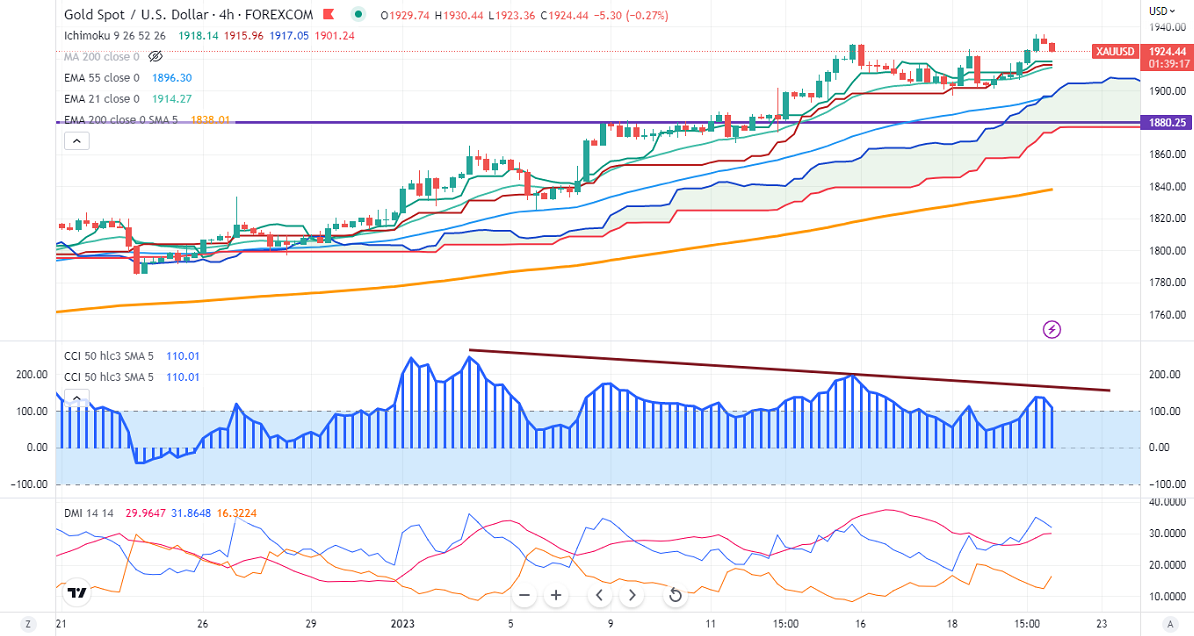This screenshot has height=636, width=1194.
Task: Collapse the main chart indicator legend
Action: click(76, 141)
